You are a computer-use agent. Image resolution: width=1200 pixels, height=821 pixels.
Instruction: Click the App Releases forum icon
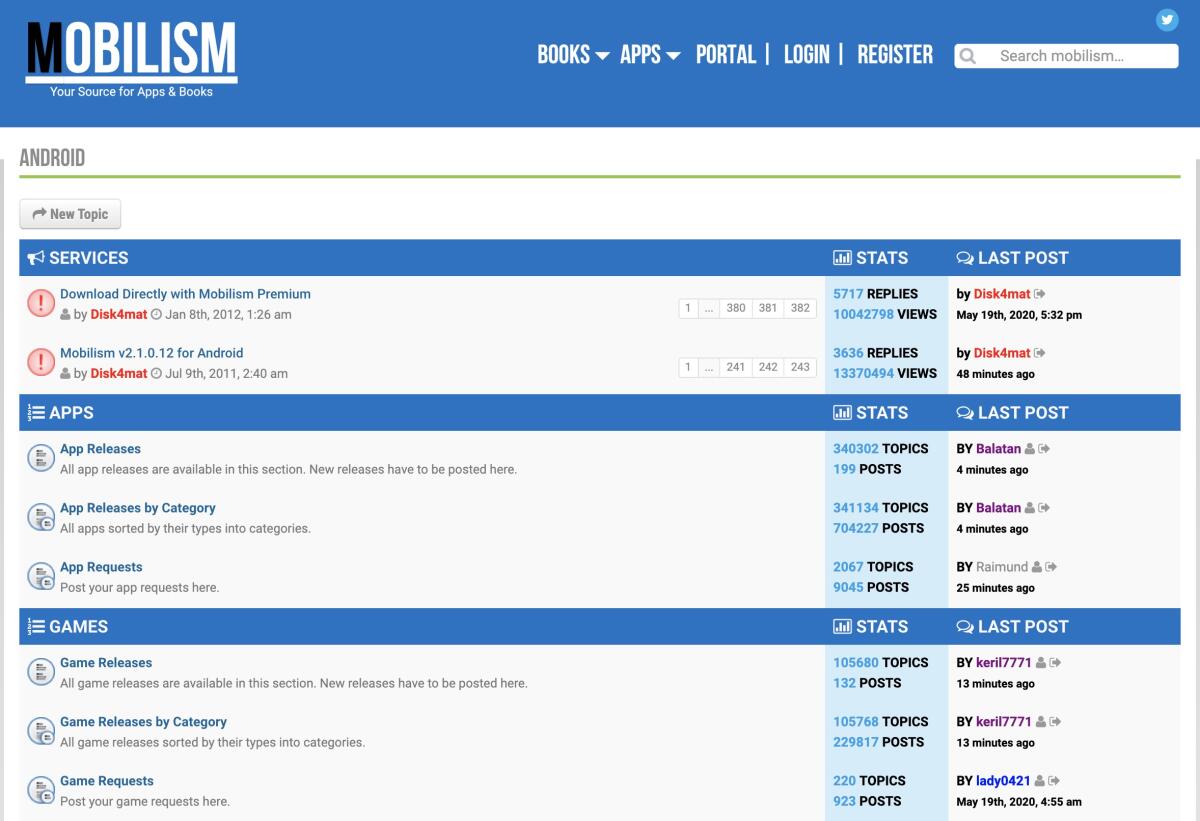tap(40, 457)
